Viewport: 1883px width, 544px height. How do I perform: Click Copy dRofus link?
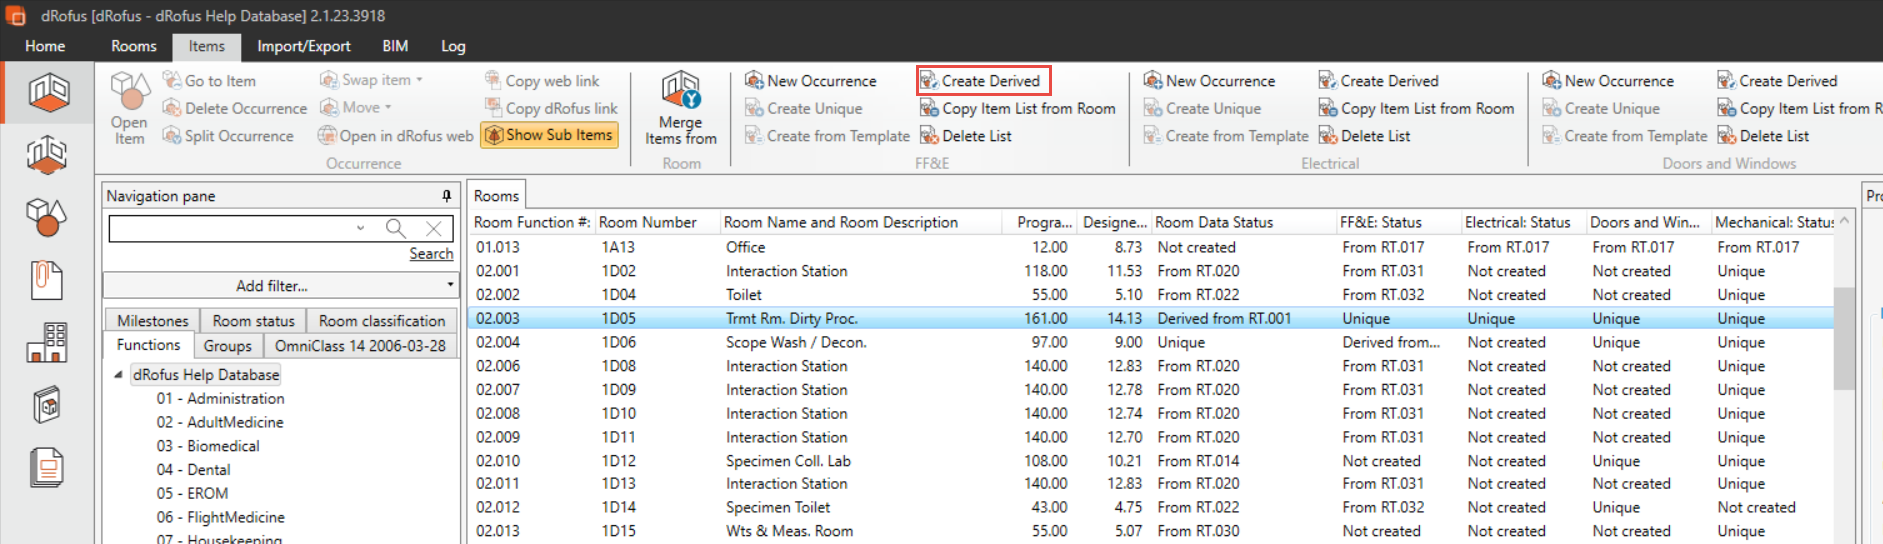(551, 108)
